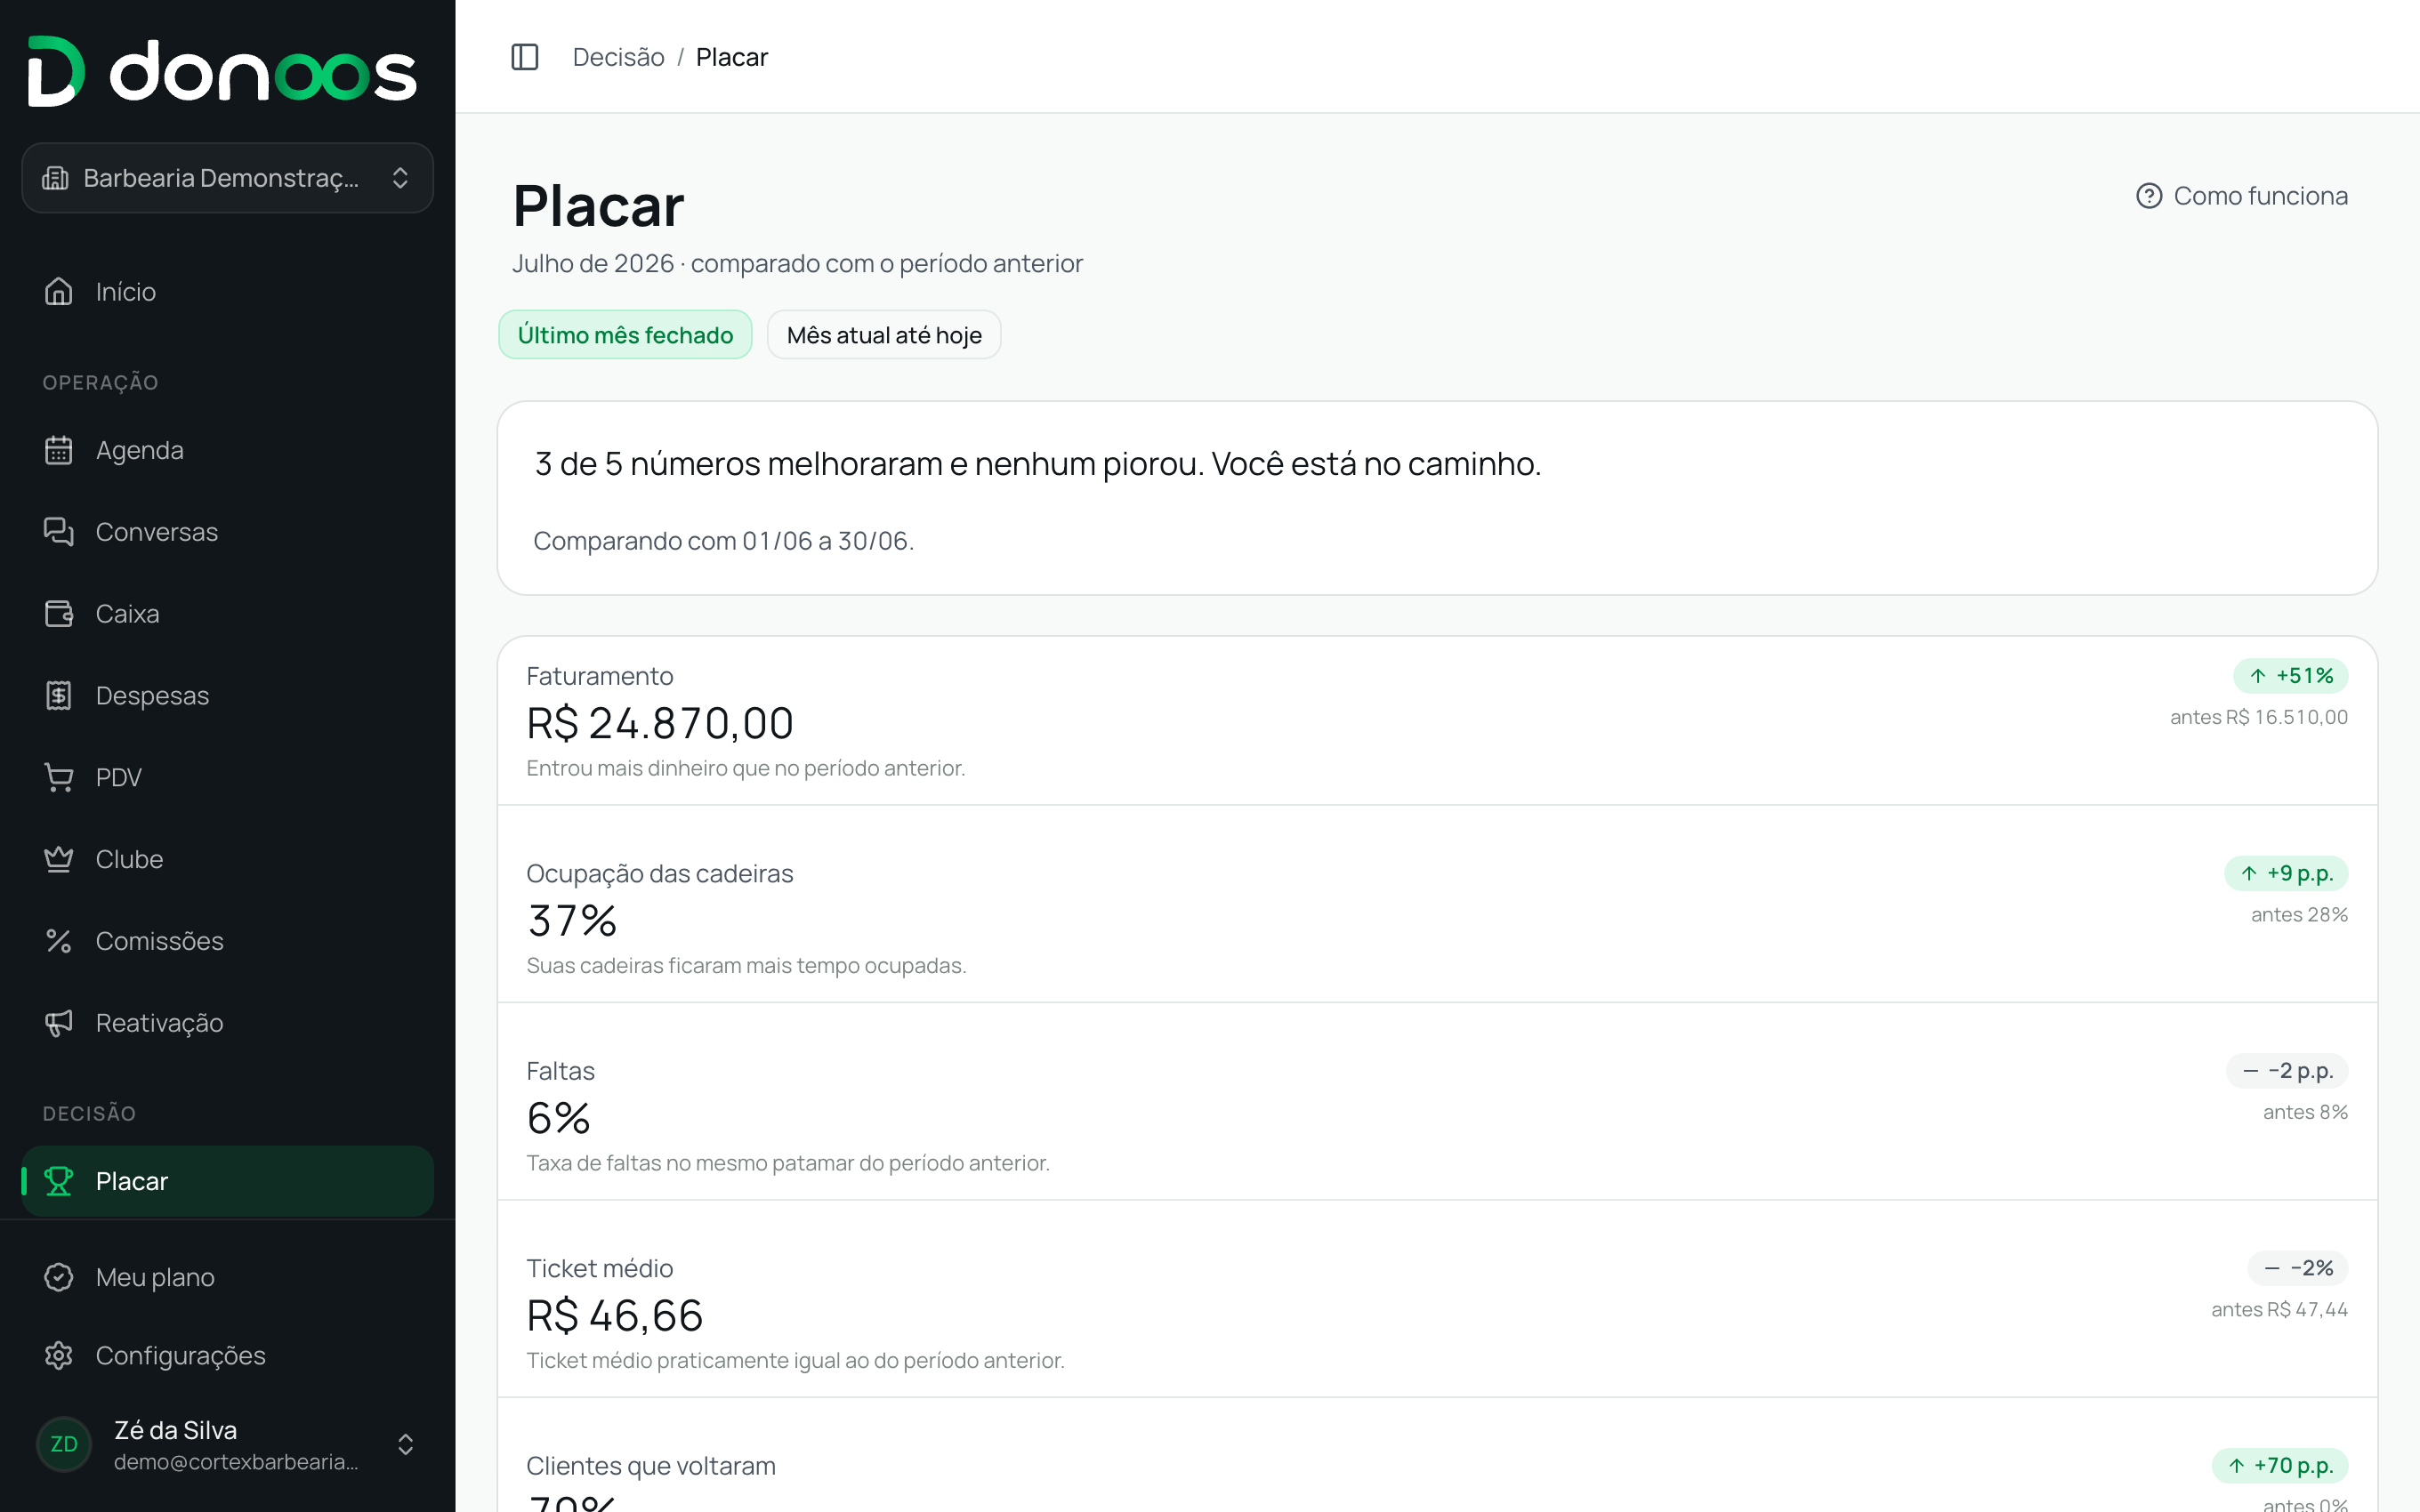Click the Placar trophy icon

(x=59, y=1181)
